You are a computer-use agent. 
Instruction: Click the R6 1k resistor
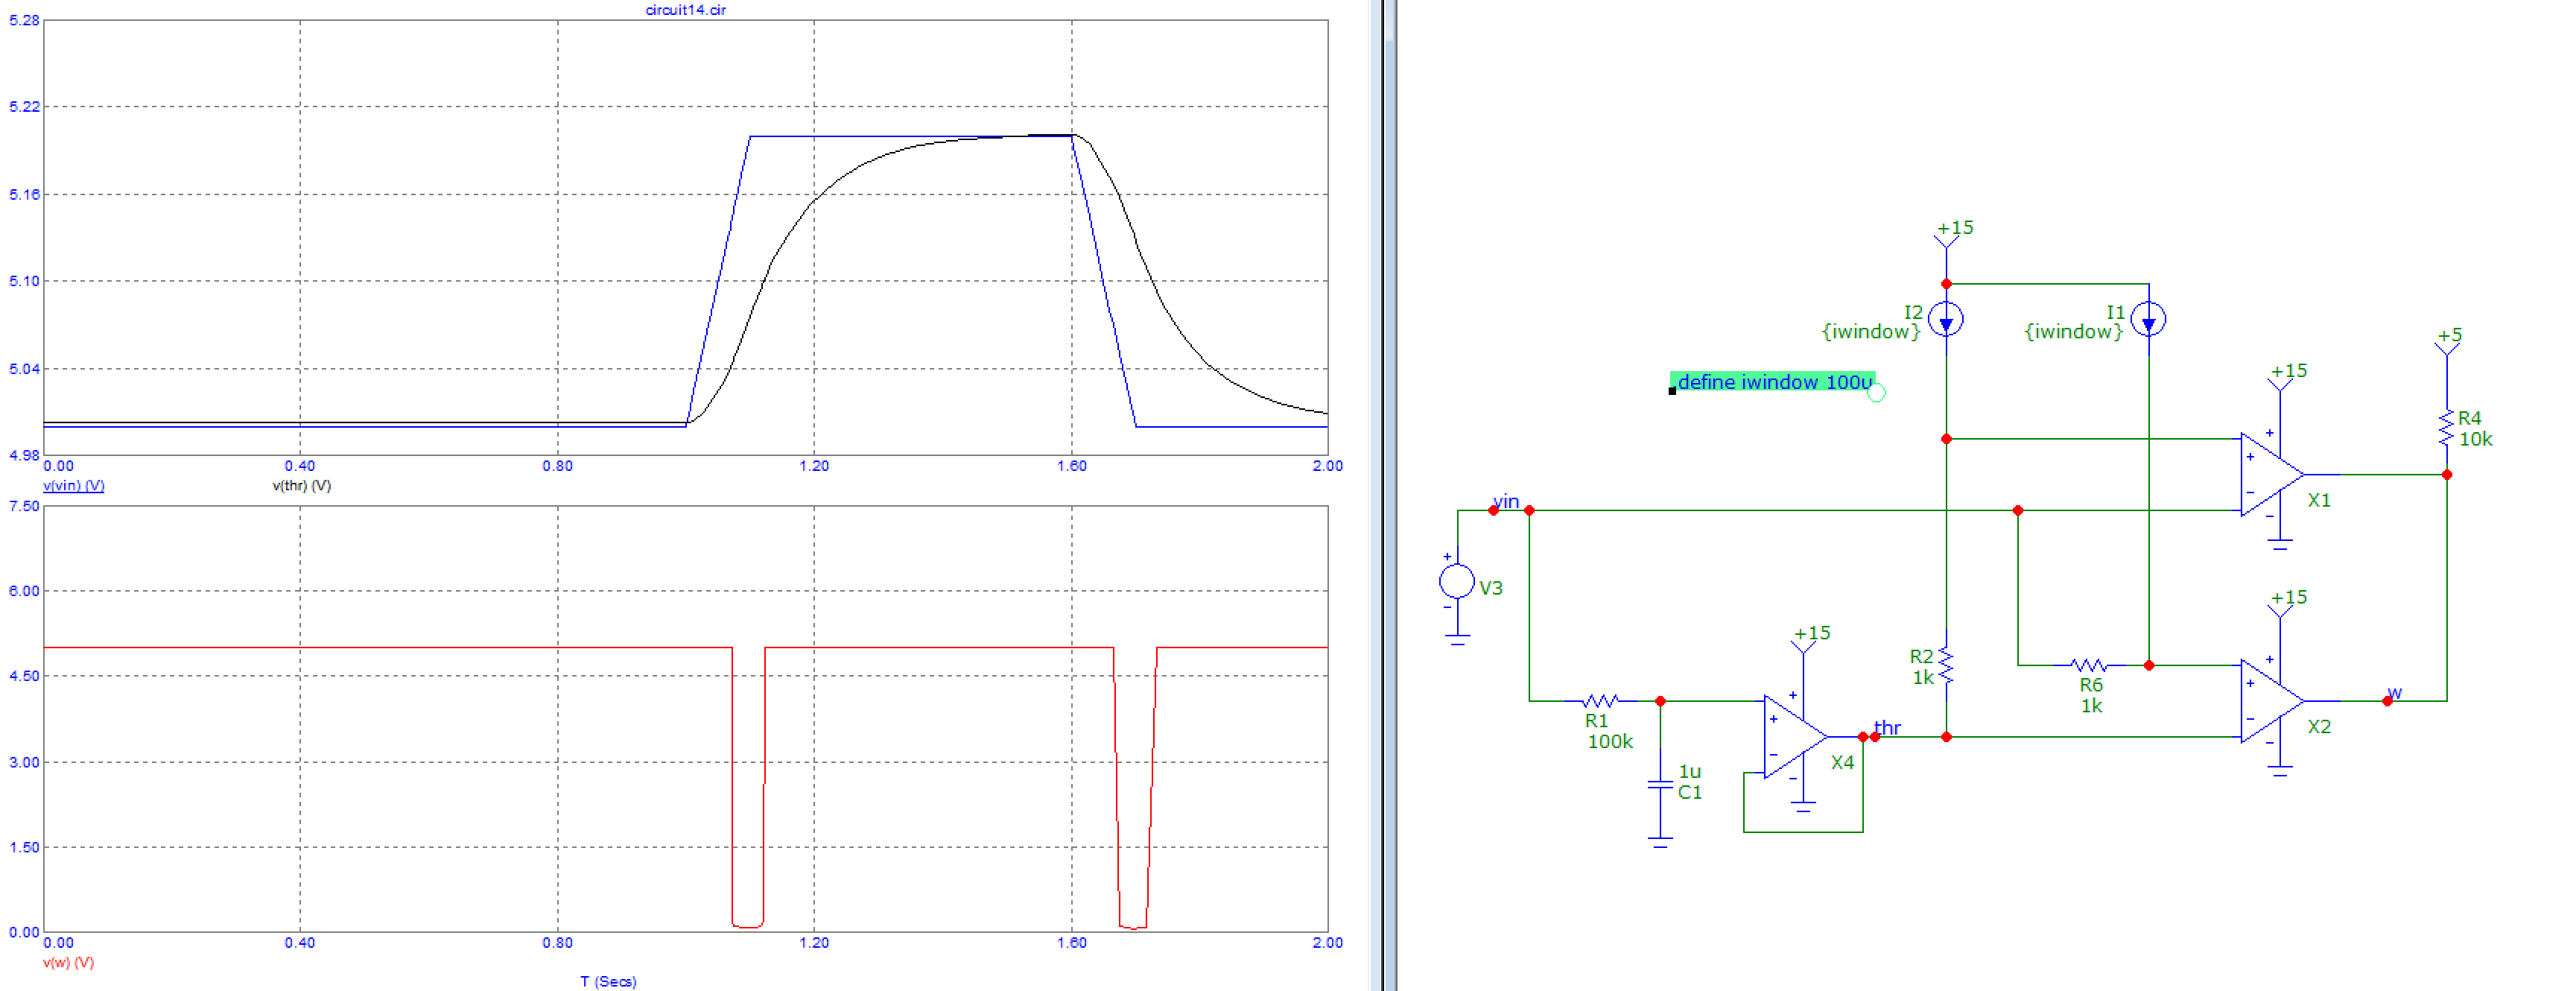pyautogui.click(x=2088, y=665)
